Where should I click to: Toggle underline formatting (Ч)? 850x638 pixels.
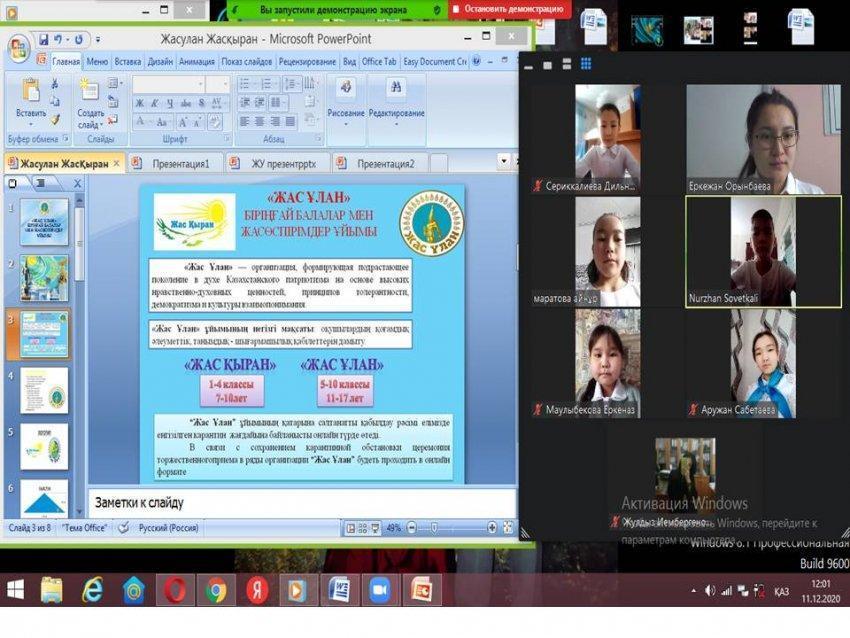coord(170,103)
